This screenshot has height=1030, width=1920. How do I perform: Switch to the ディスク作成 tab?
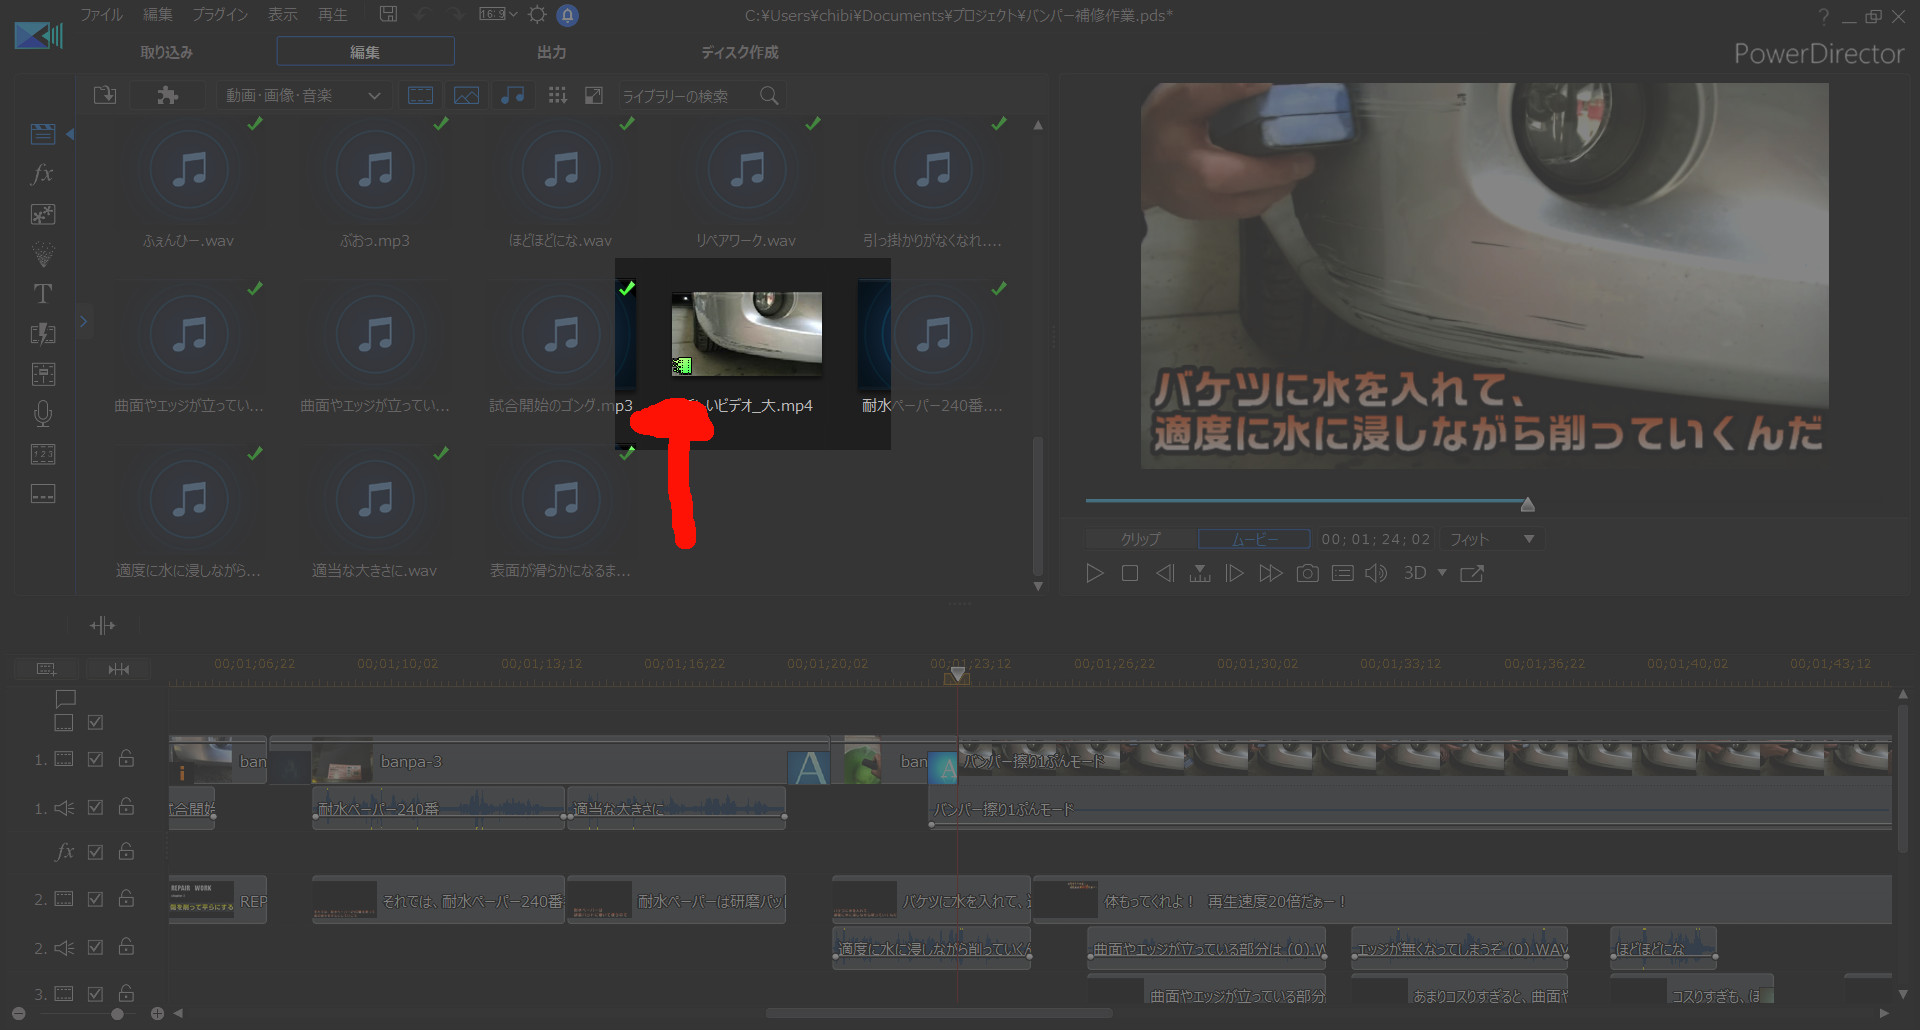(x=739, y=51)
